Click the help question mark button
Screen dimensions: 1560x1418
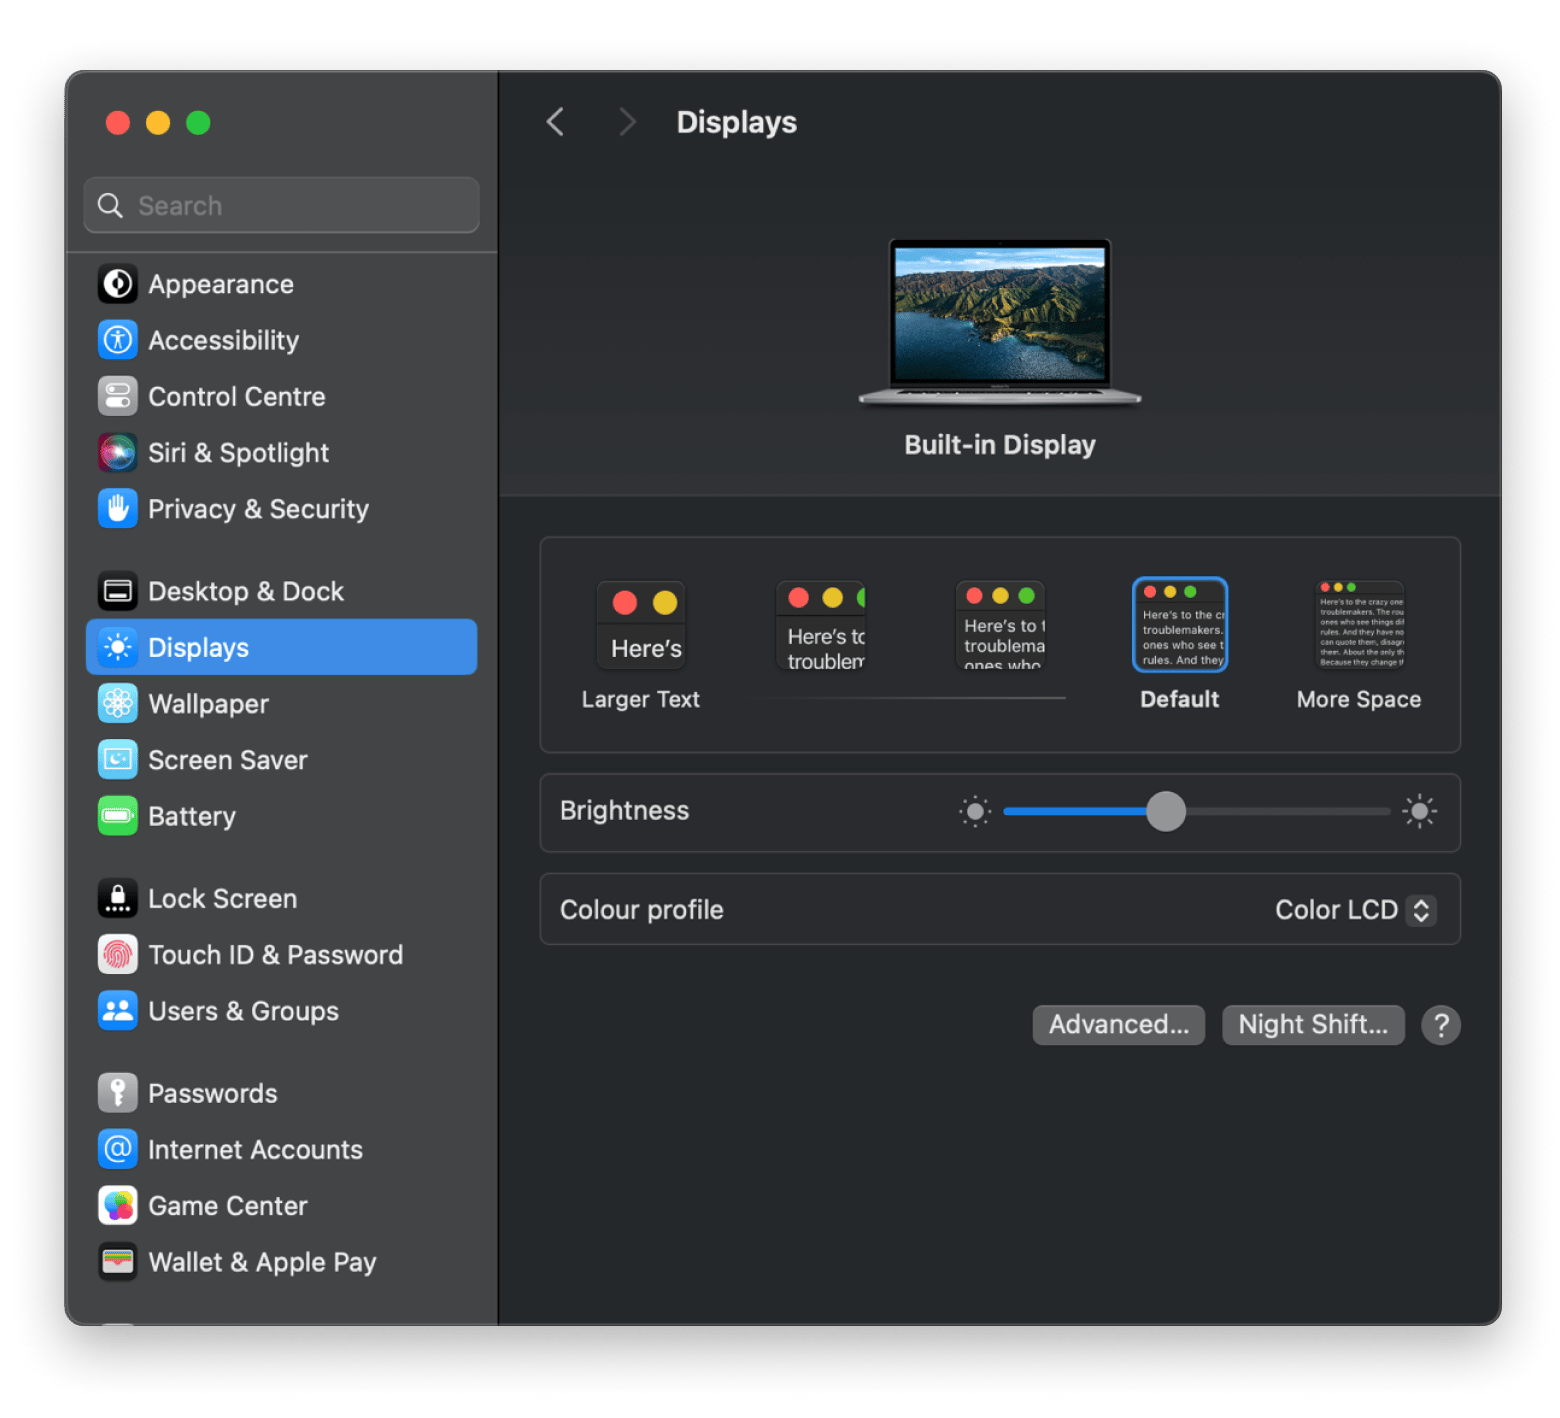[1440, 1025]
